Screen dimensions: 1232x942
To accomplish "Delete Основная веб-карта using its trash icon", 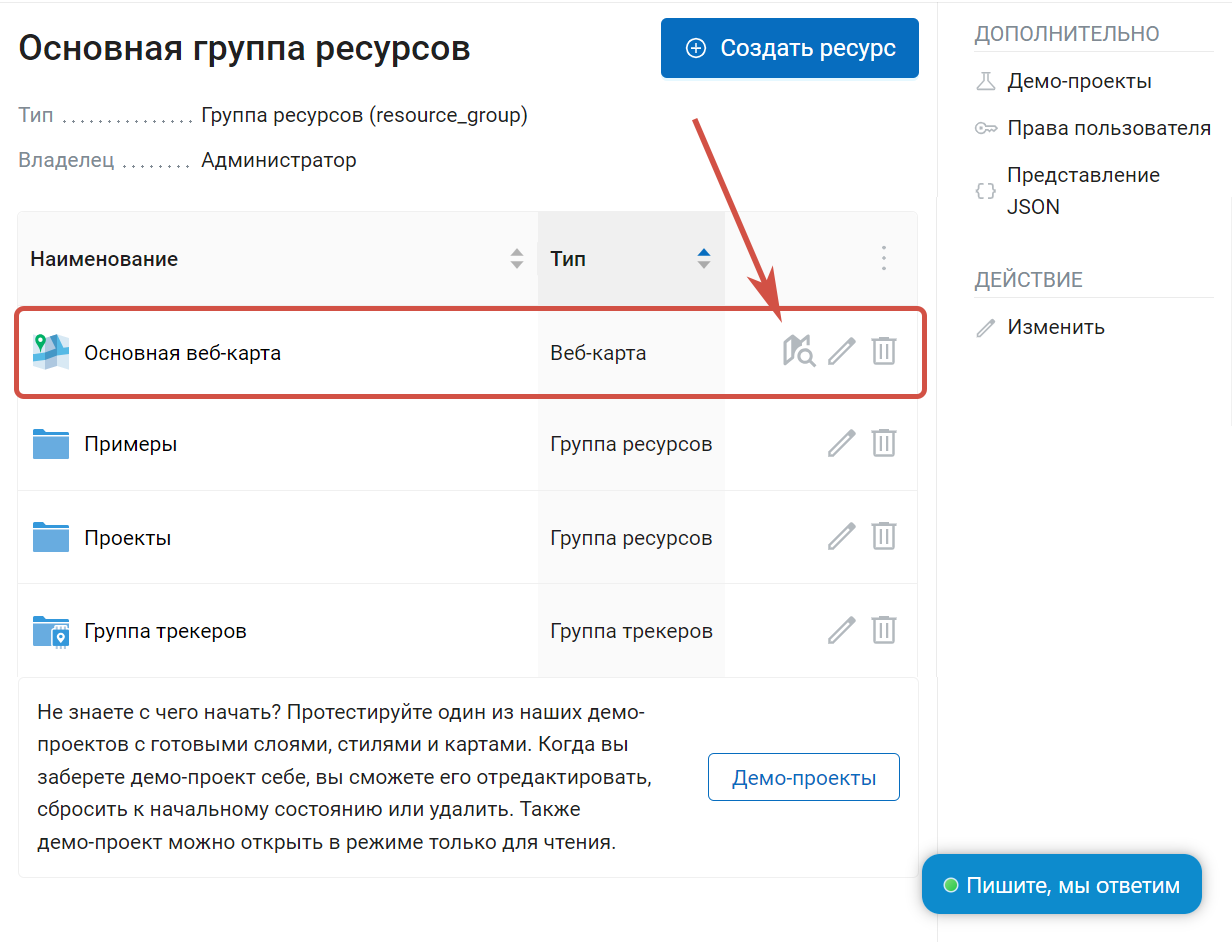I will tap(884, 351).
